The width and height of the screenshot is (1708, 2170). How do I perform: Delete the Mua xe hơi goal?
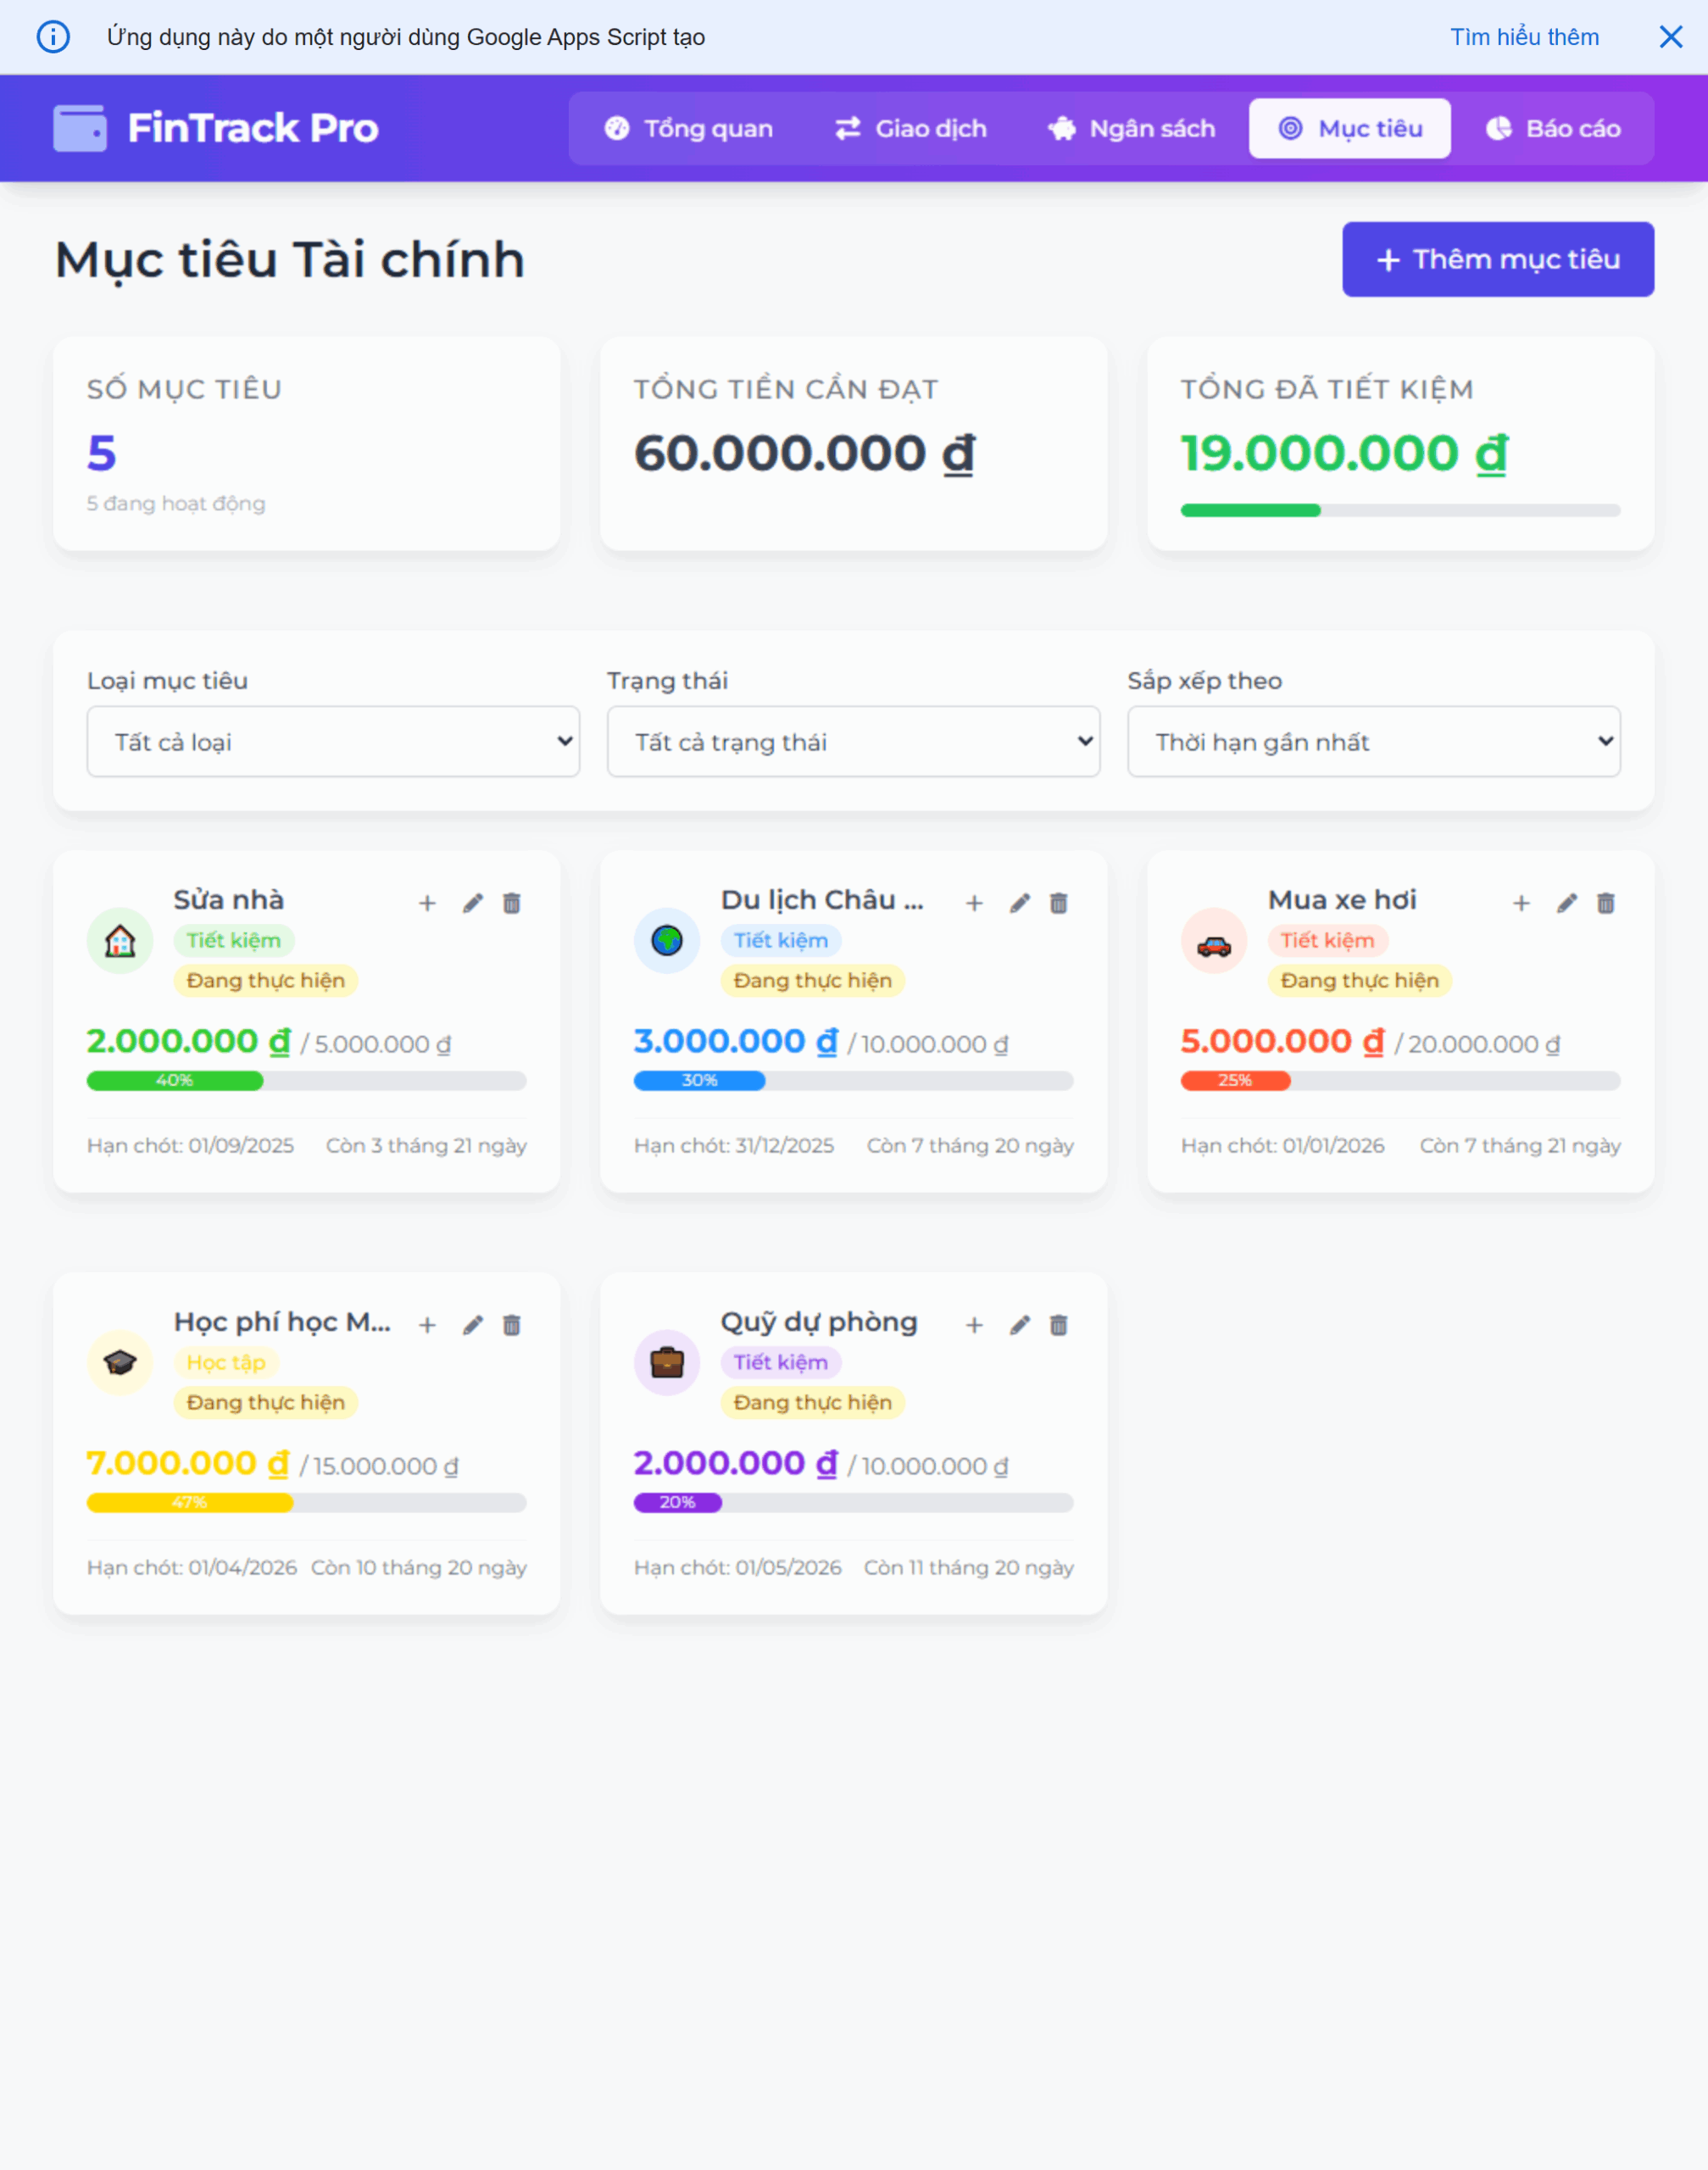tap(1605, 904)
